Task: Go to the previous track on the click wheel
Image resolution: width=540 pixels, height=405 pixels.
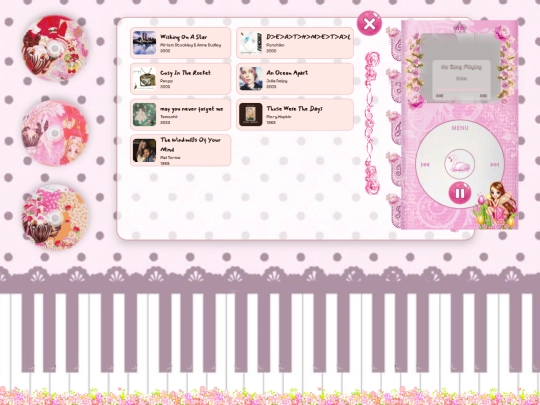Action: 425,165
